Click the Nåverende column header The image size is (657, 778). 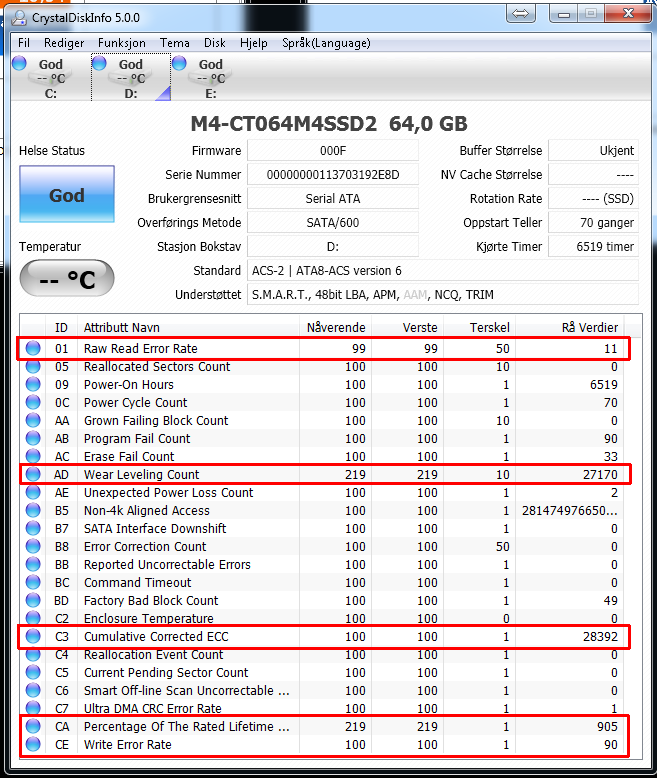click(335, 327)
